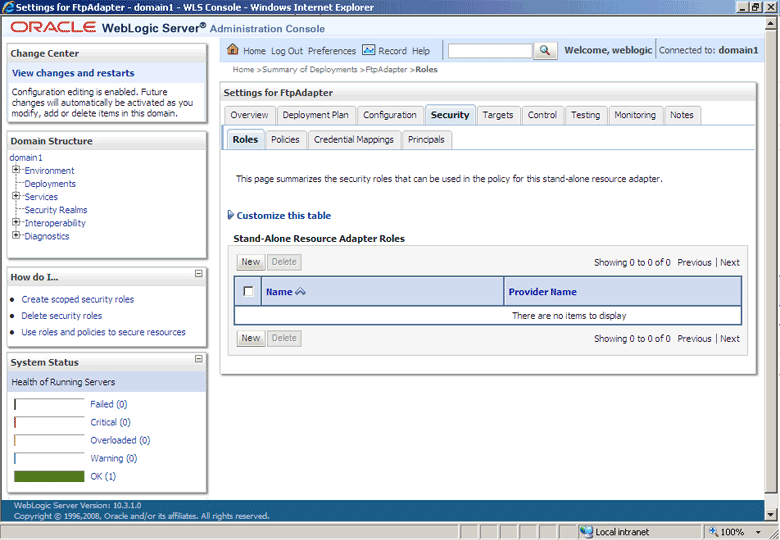Viewport: 780px width, 540px height.
Task: Open the Preferences link
Action: point(332,51)
